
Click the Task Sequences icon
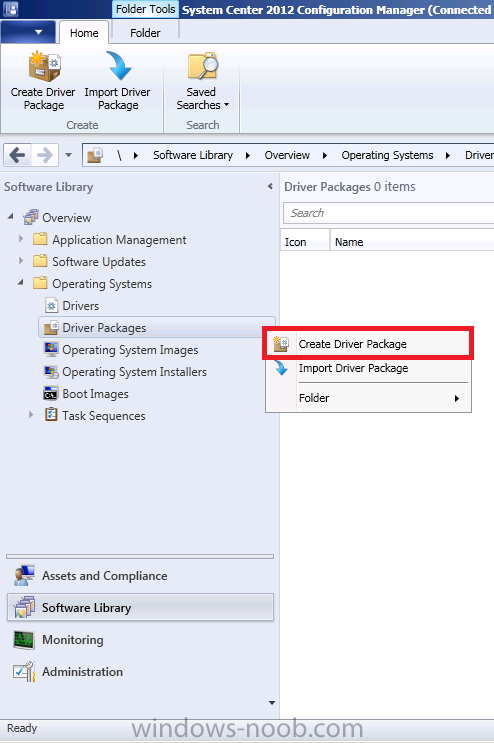(51, 415)
